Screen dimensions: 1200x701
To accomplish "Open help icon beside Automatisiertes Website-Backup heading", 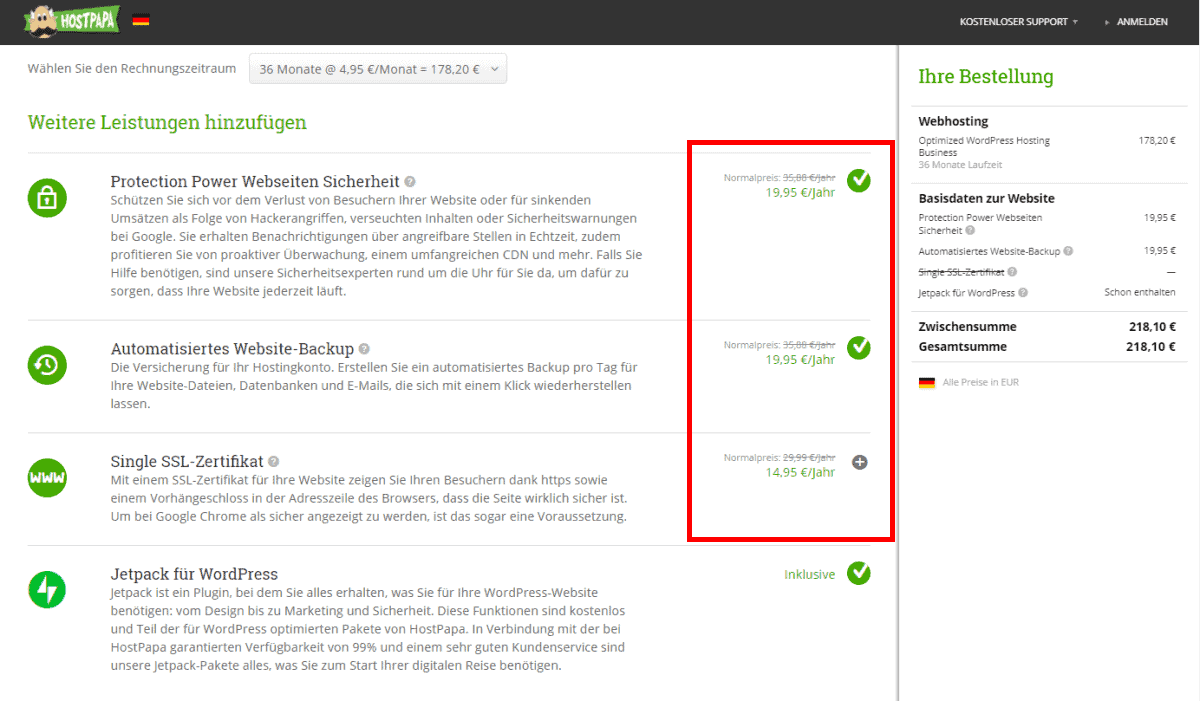I will point(364,349).
